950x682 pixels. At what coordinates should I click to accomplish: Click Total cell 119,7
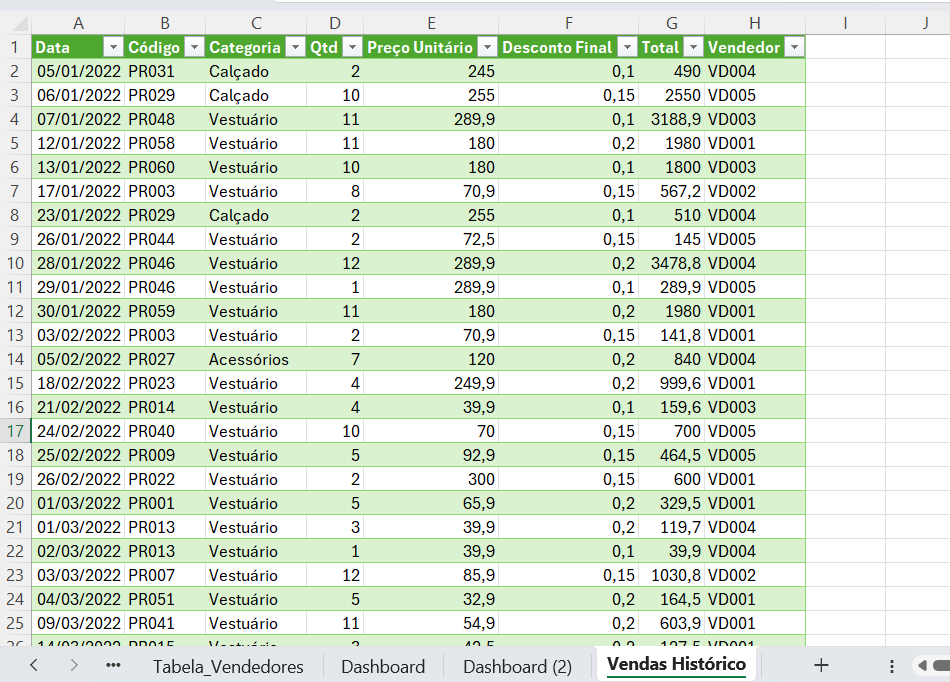pyautogui.click(x=671, y=527)
